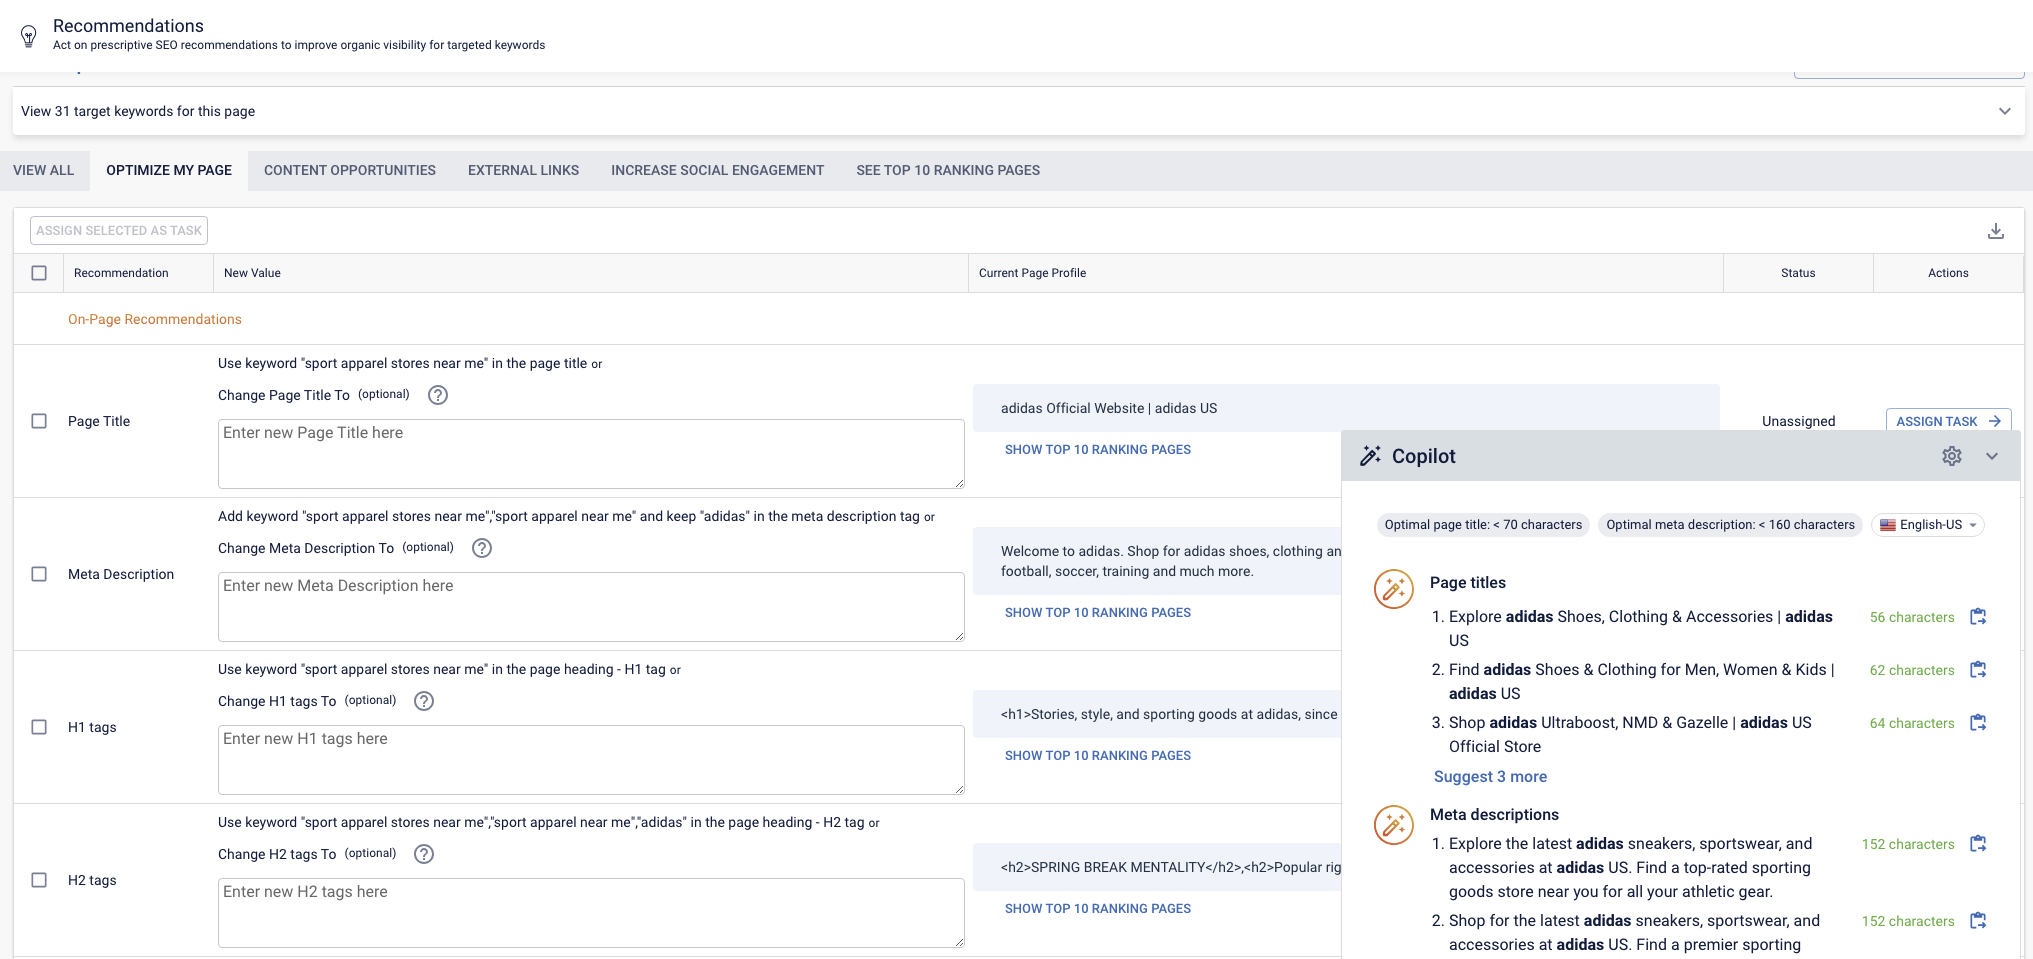Open the English-US language dropdown
Image resolution: width=2033 pixels, height=959 pixels.
1927,525
